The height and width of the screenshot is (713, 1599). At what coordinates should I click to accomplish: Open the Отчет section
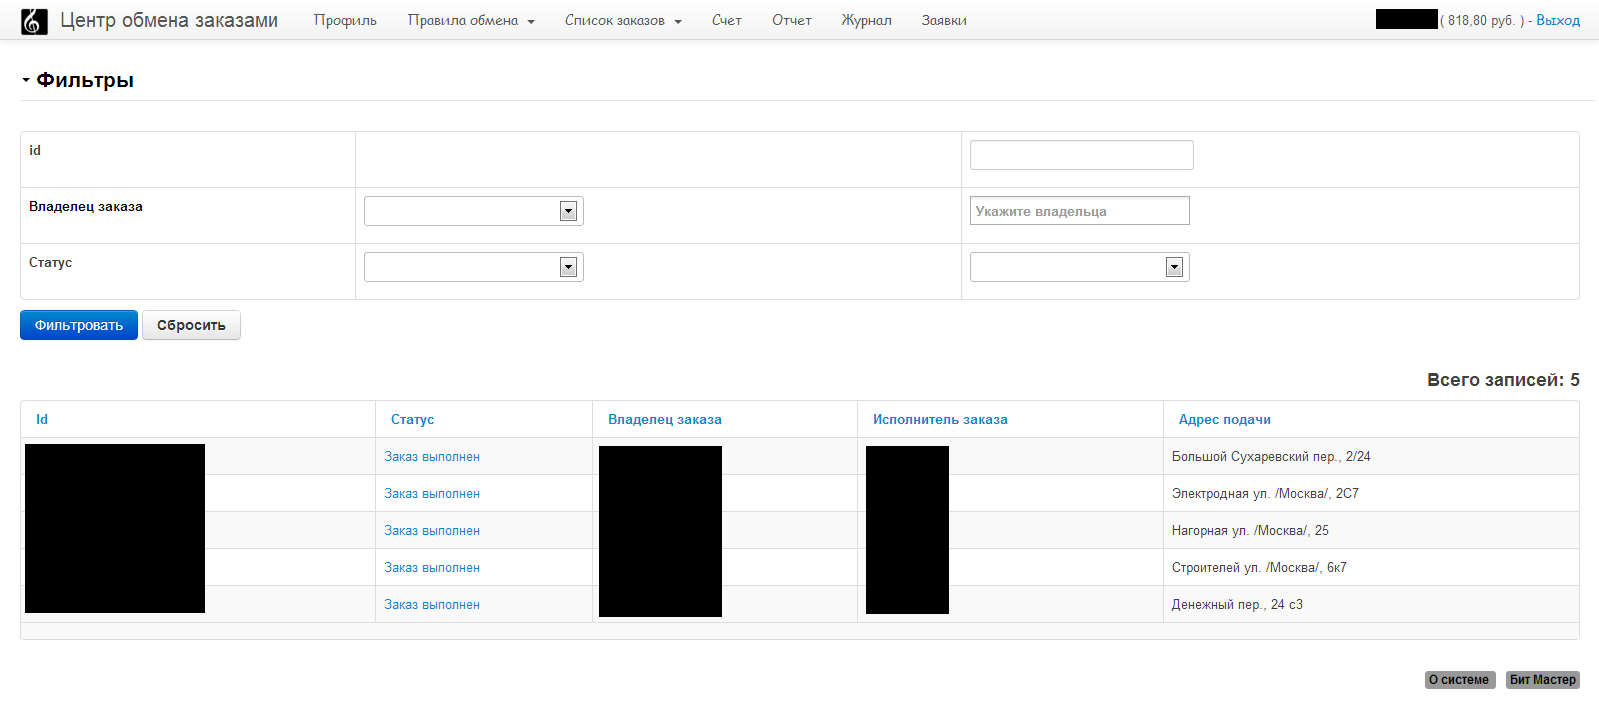point(791,21)
